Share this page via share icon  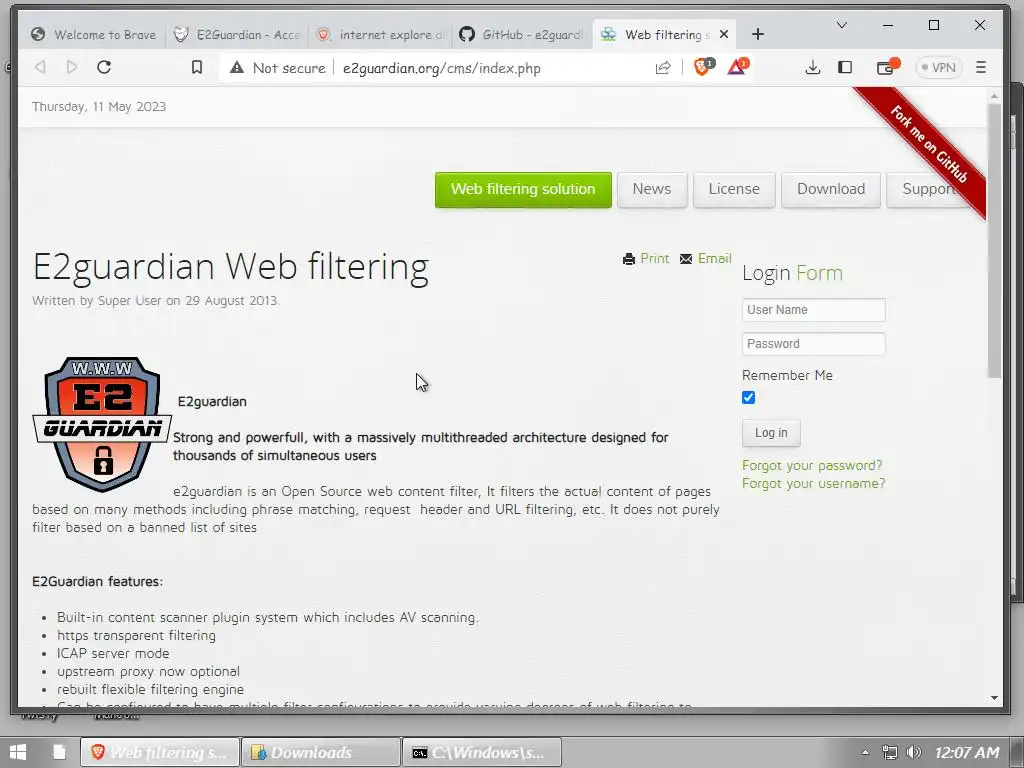pyautogui.click(x=663, y=68)
